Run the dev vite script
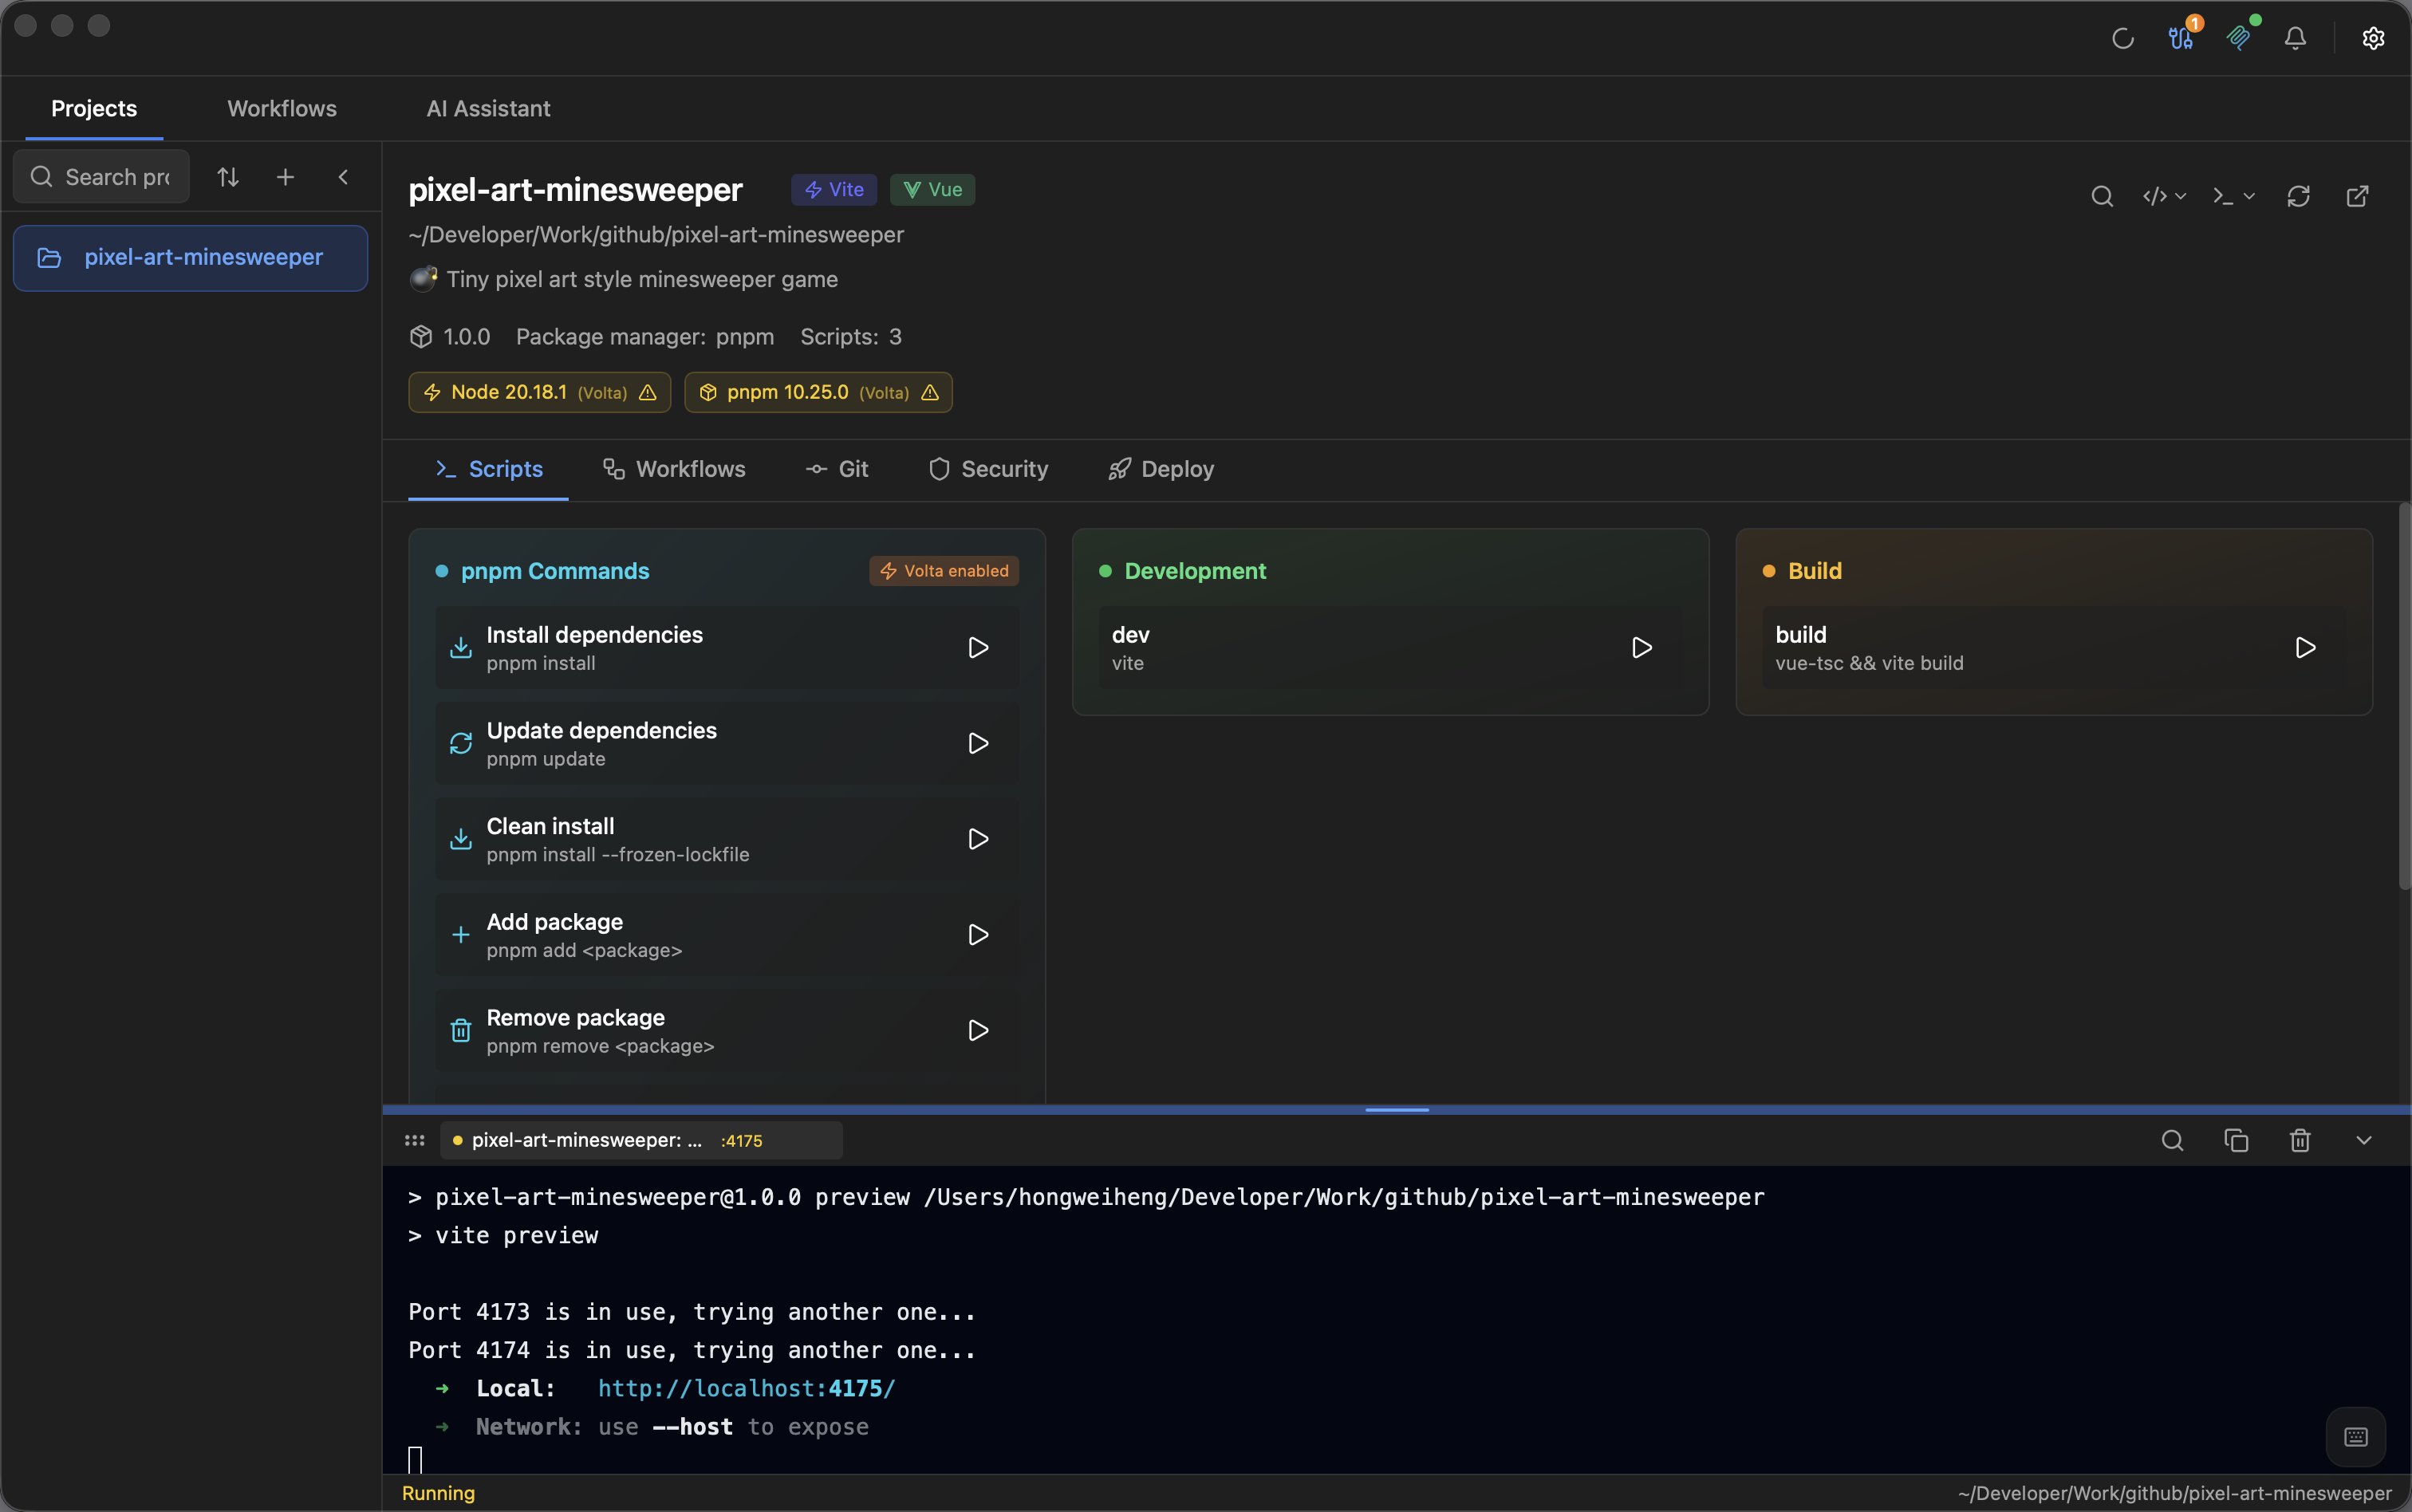 1641,647
